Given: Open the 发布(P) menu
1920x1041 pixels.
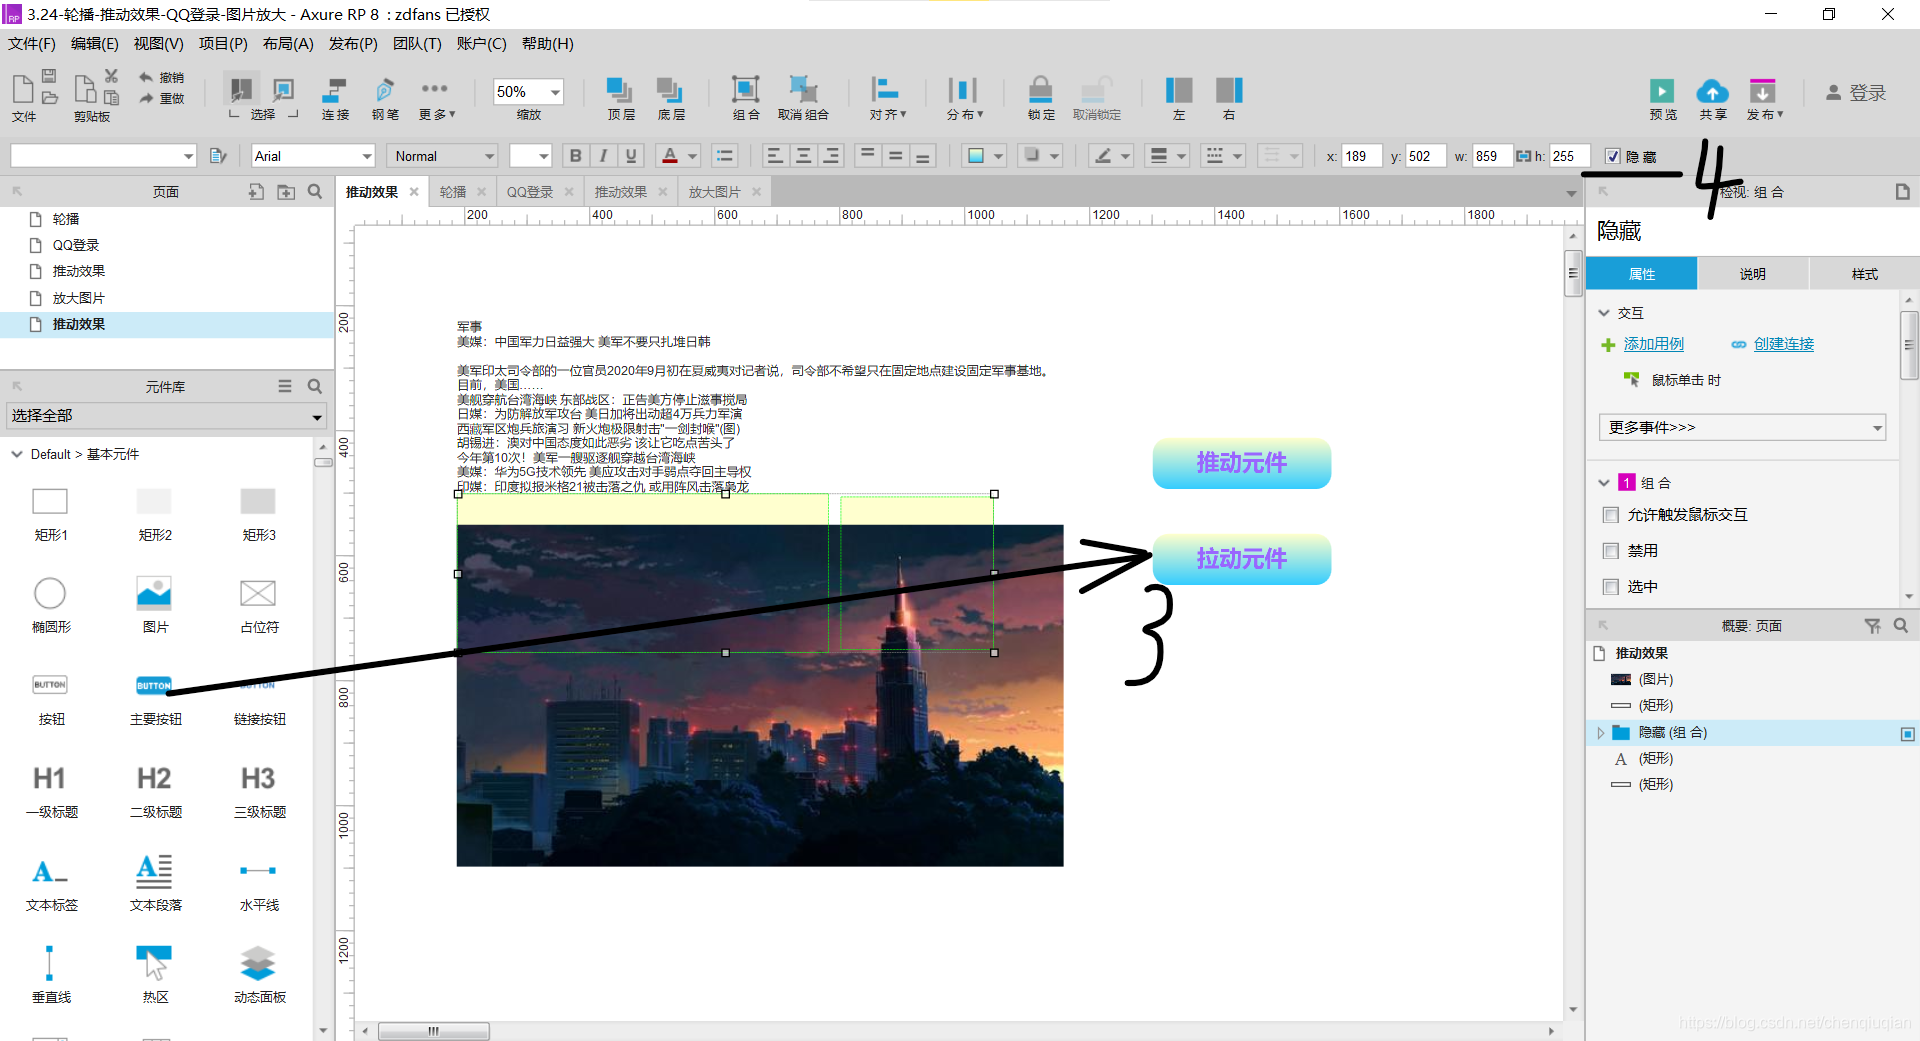Looking at the screenshot, I should (353, 44).
